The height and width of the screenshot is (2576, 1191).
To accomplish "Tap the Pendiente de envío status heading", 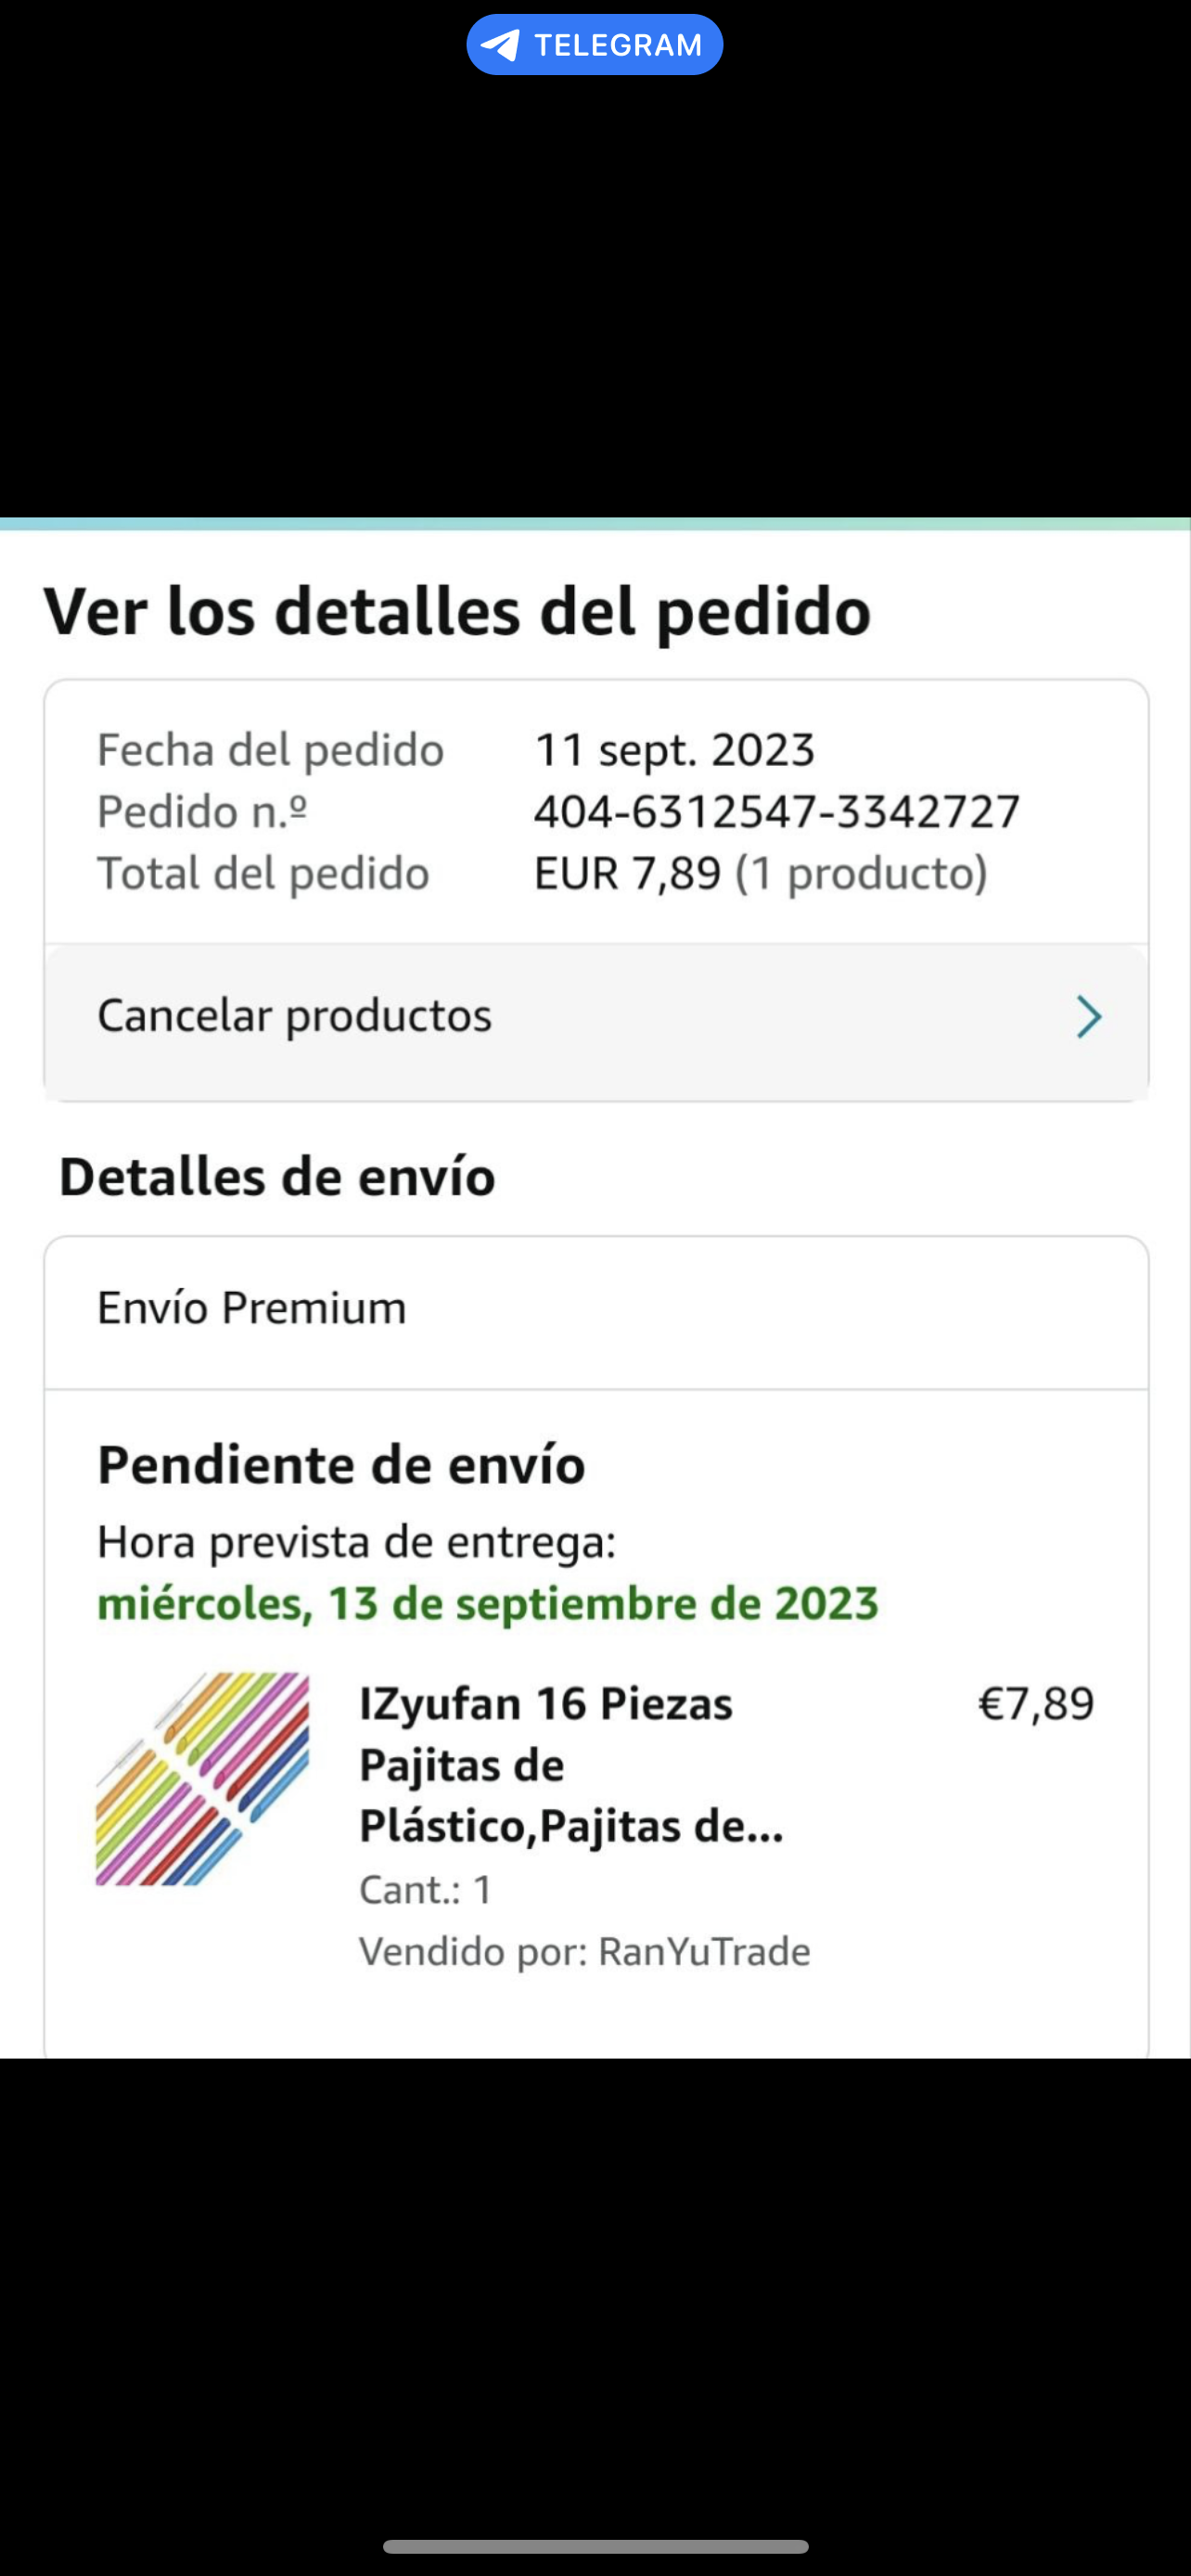I will pyautogui.click(x=341, y=1465).
